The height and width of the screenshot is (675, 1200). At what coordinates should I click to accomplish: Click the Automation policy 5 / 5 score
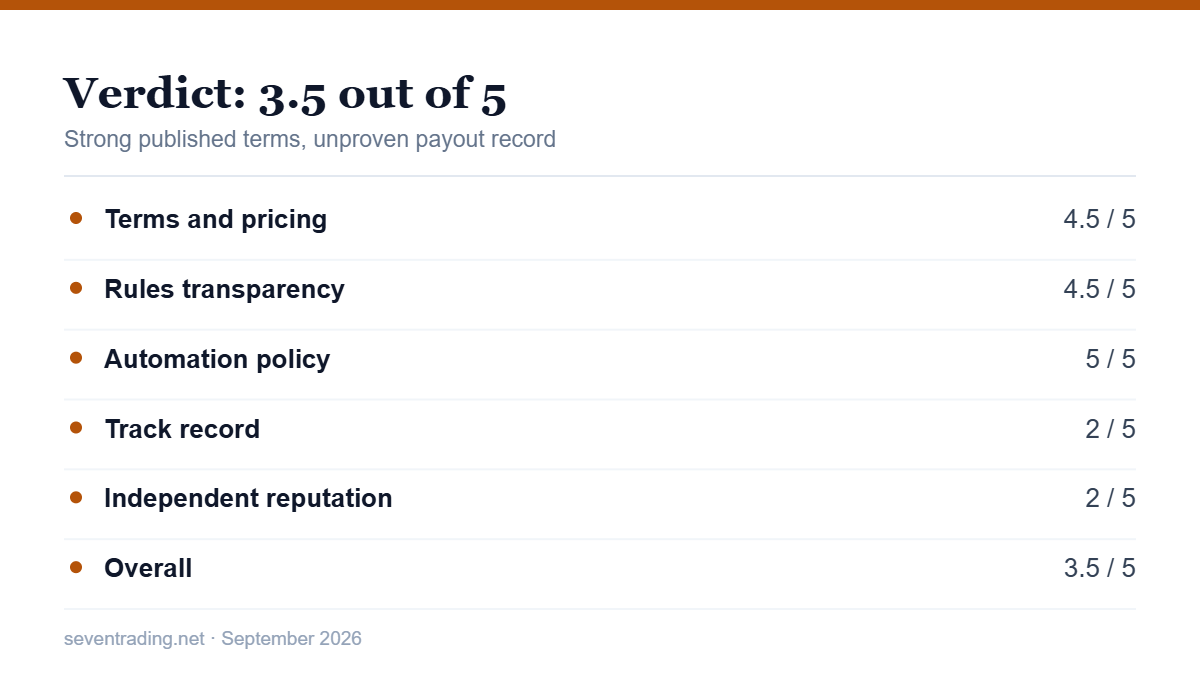(x=1110, y=359)
